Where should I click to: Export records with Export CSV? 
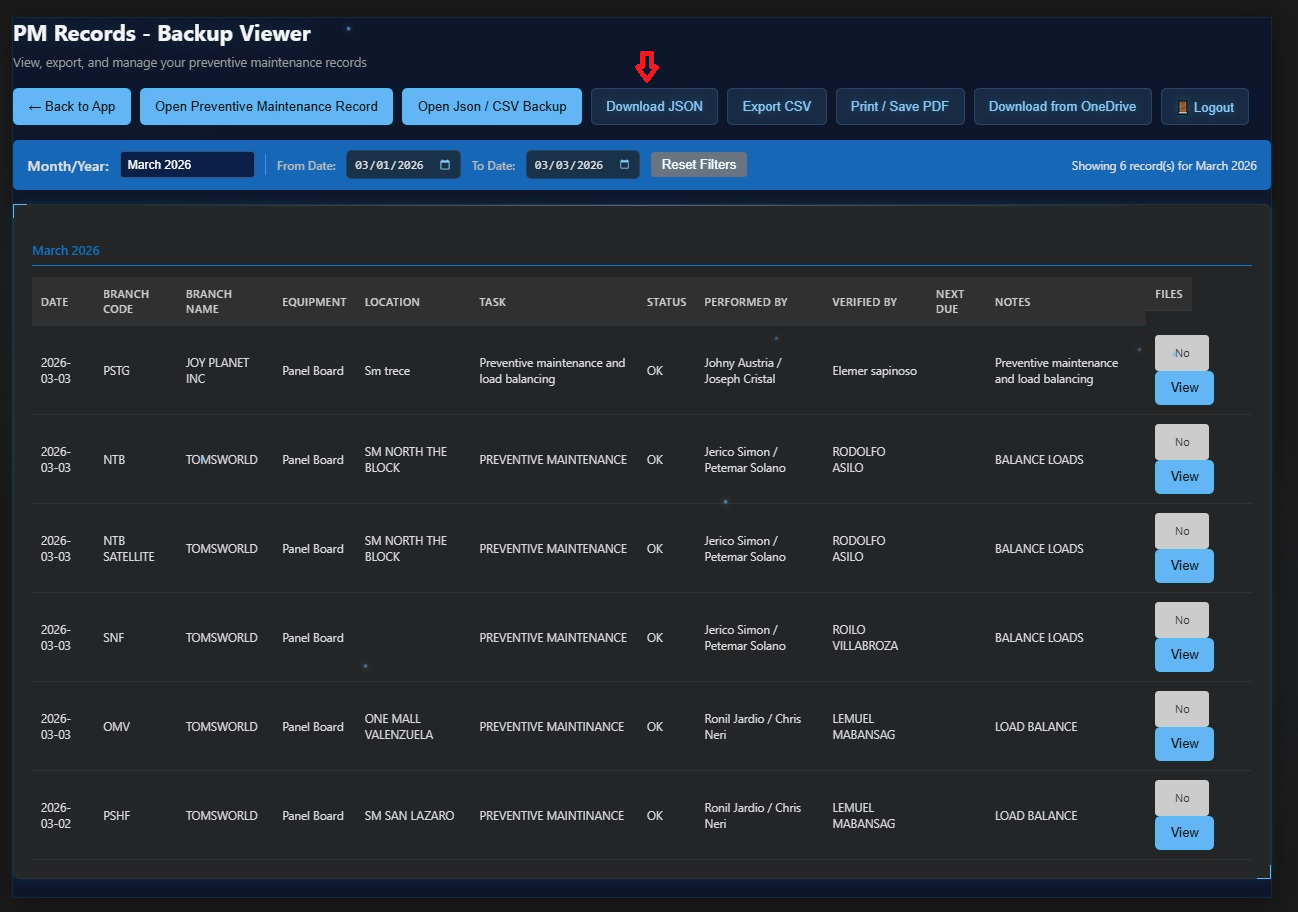tap(776, 107)
